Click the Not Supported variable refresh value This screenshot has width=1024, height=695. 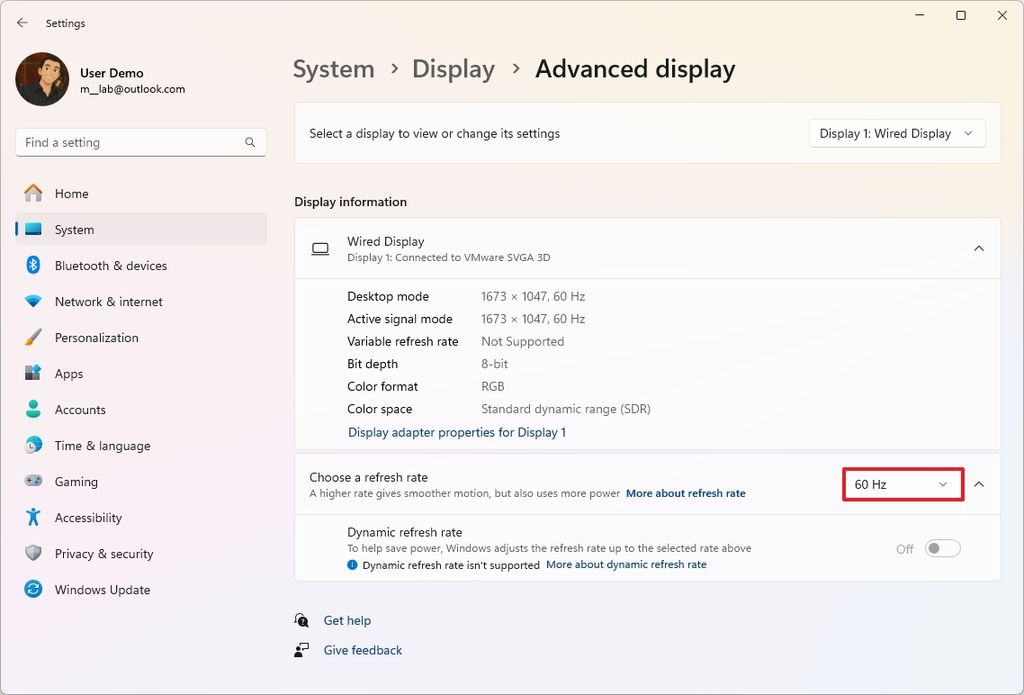(522, 342)
